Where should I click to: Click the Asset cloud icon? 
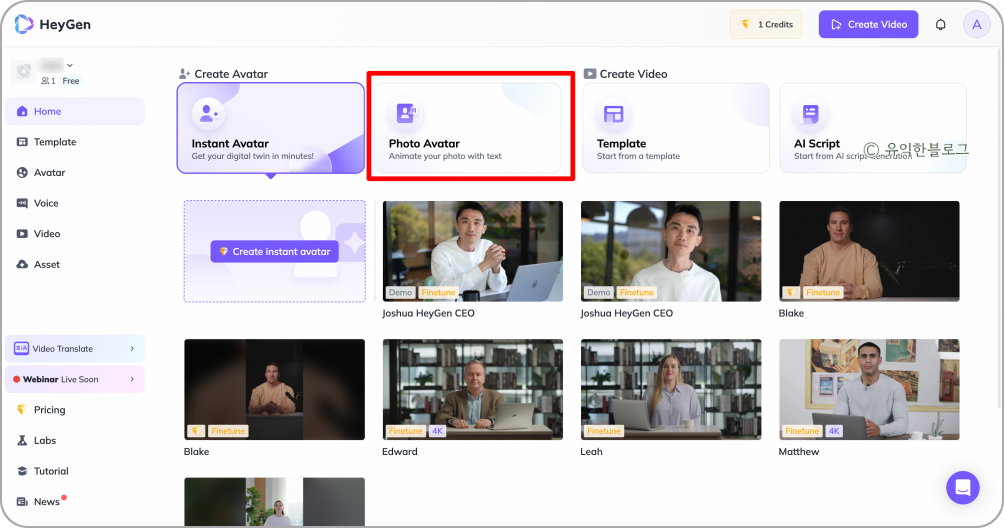pyautogui.click(x=22, y=264)
